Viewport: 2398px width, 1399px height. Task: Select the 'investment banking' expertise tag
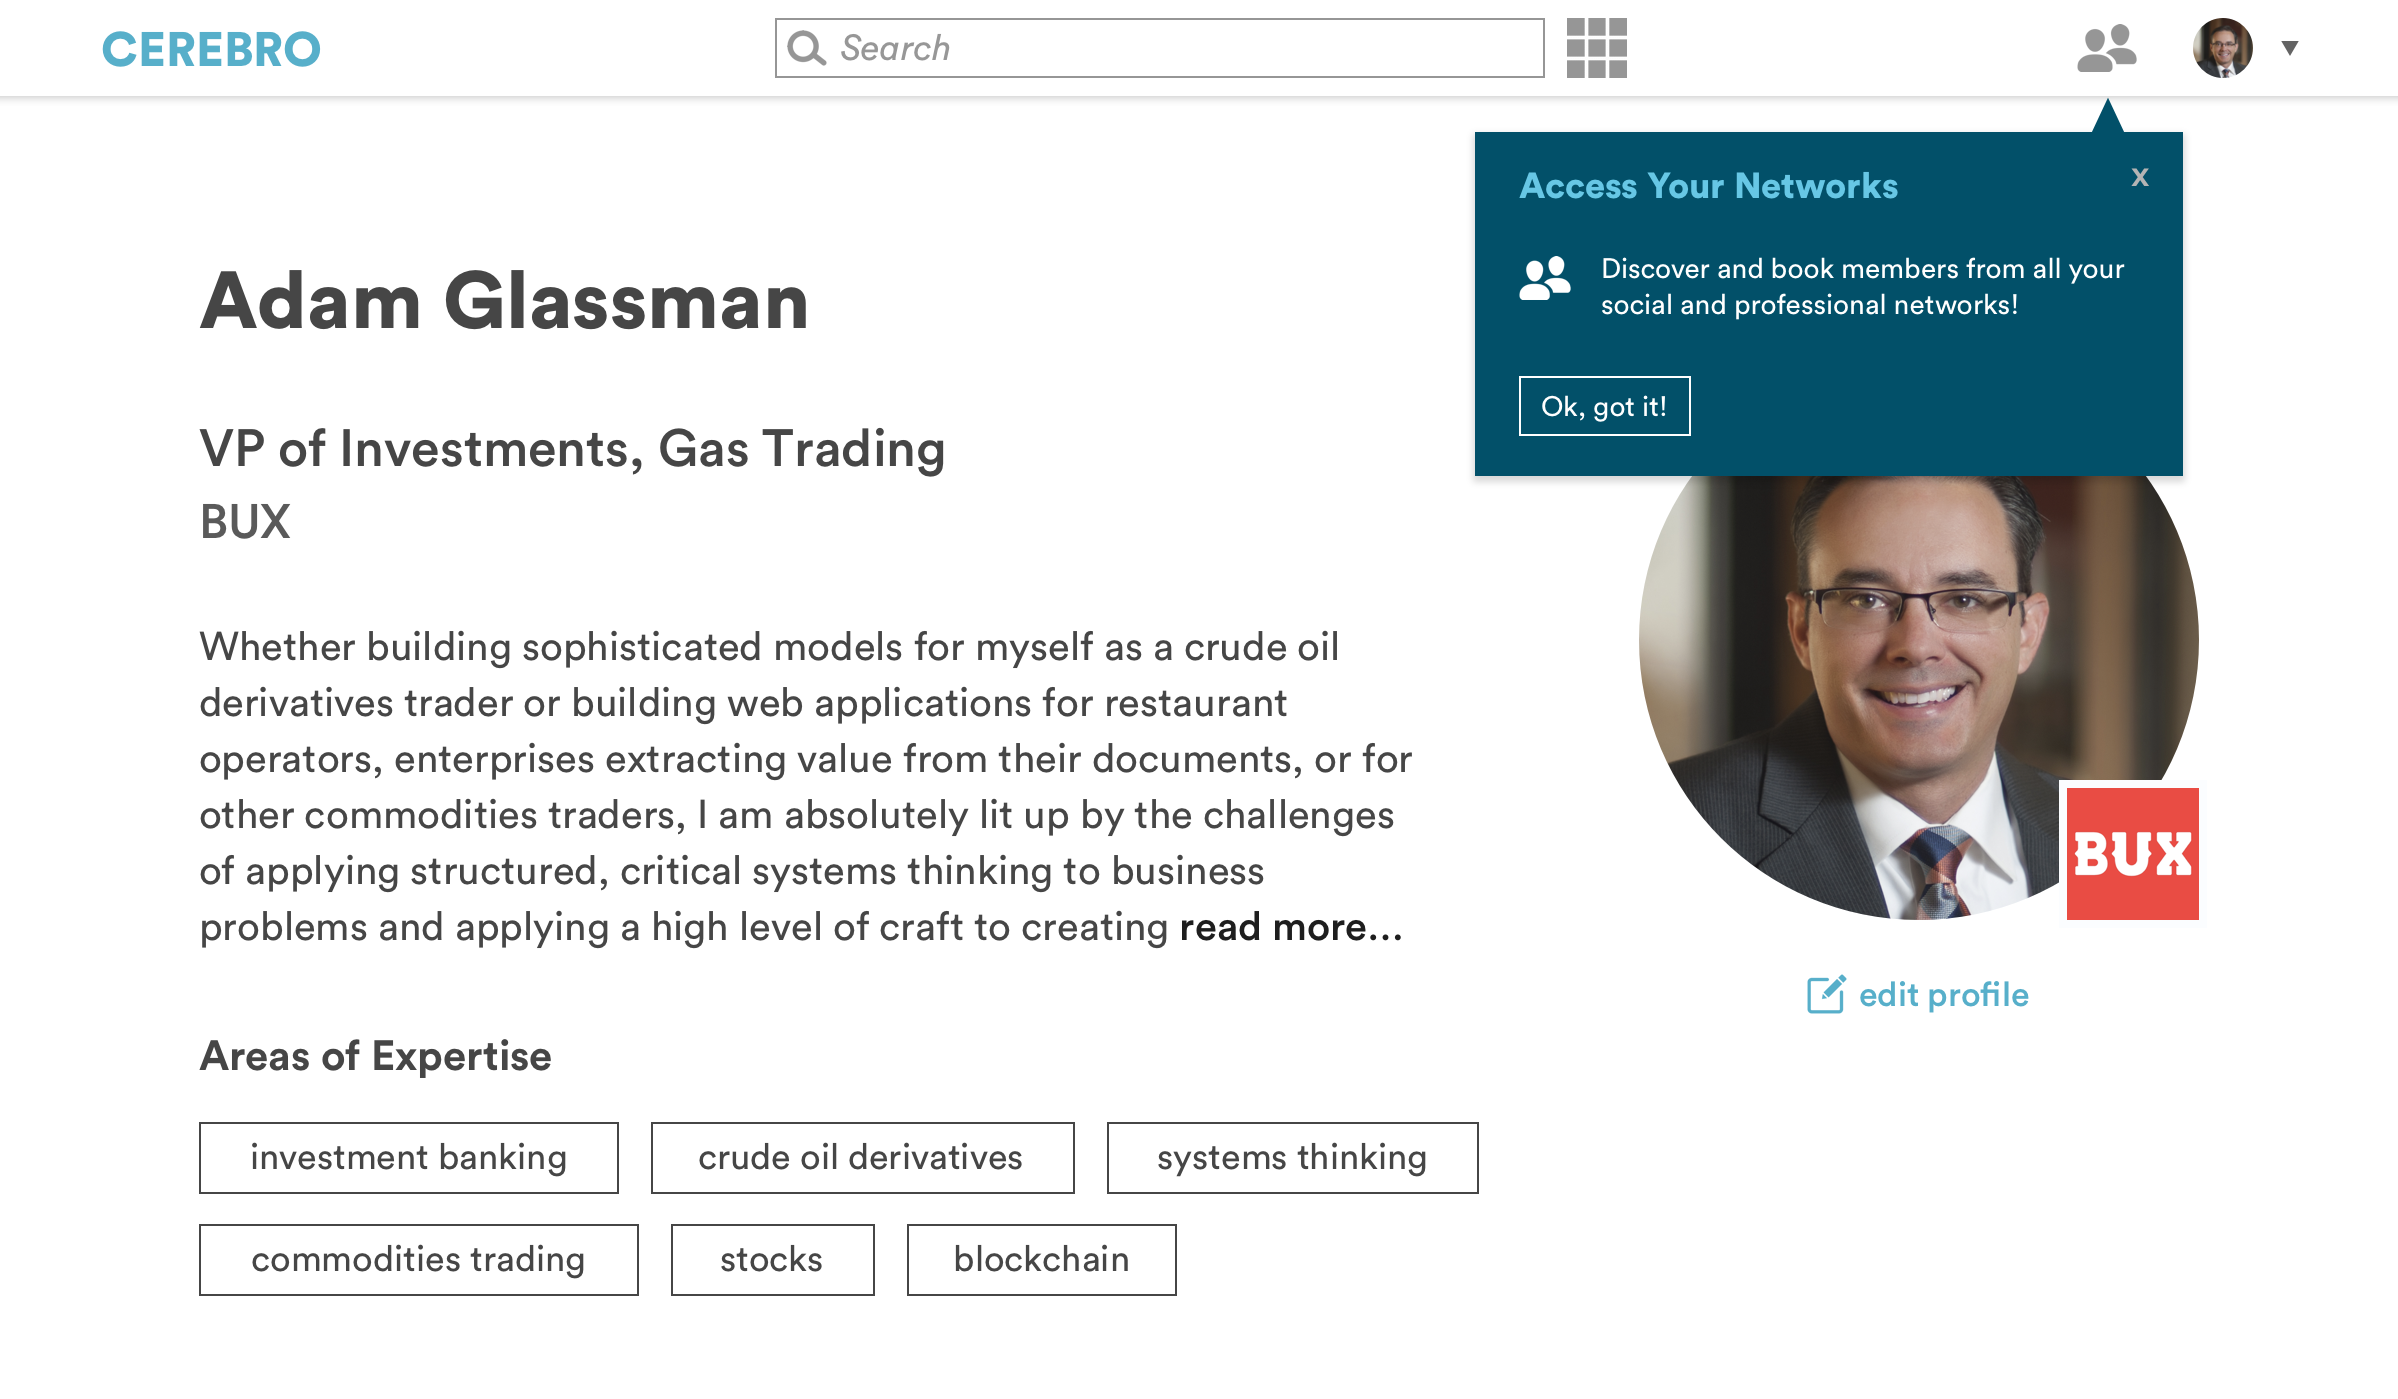408,1157
